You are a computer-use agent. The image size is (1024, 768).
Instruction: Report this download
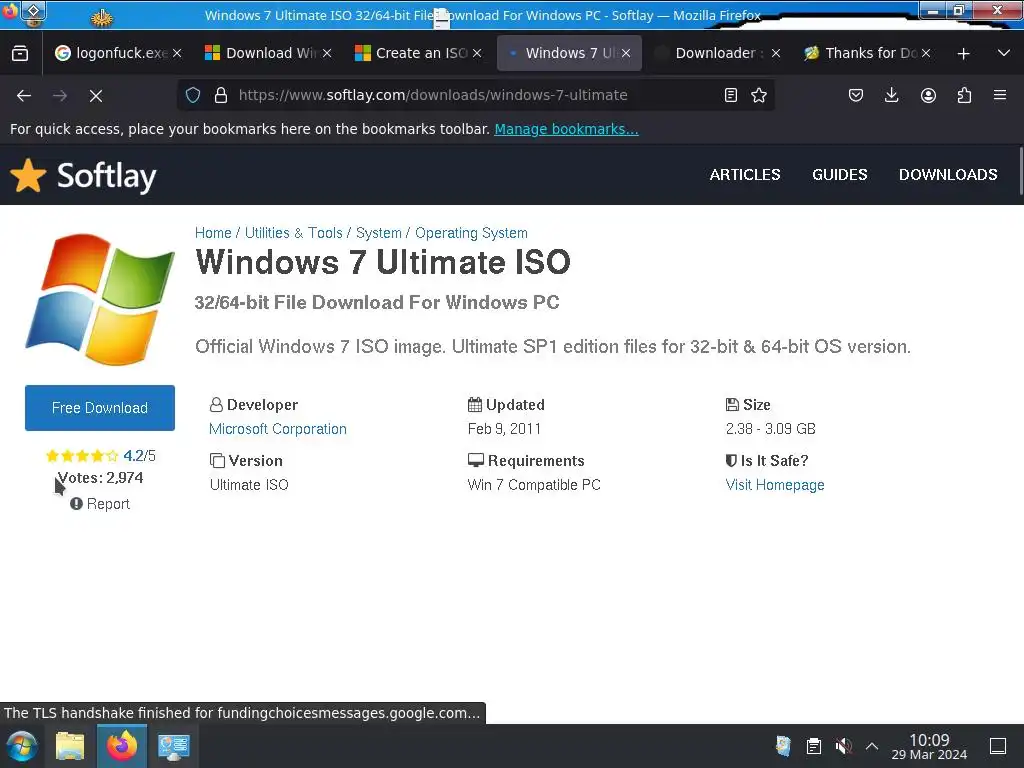click(100, 504)
